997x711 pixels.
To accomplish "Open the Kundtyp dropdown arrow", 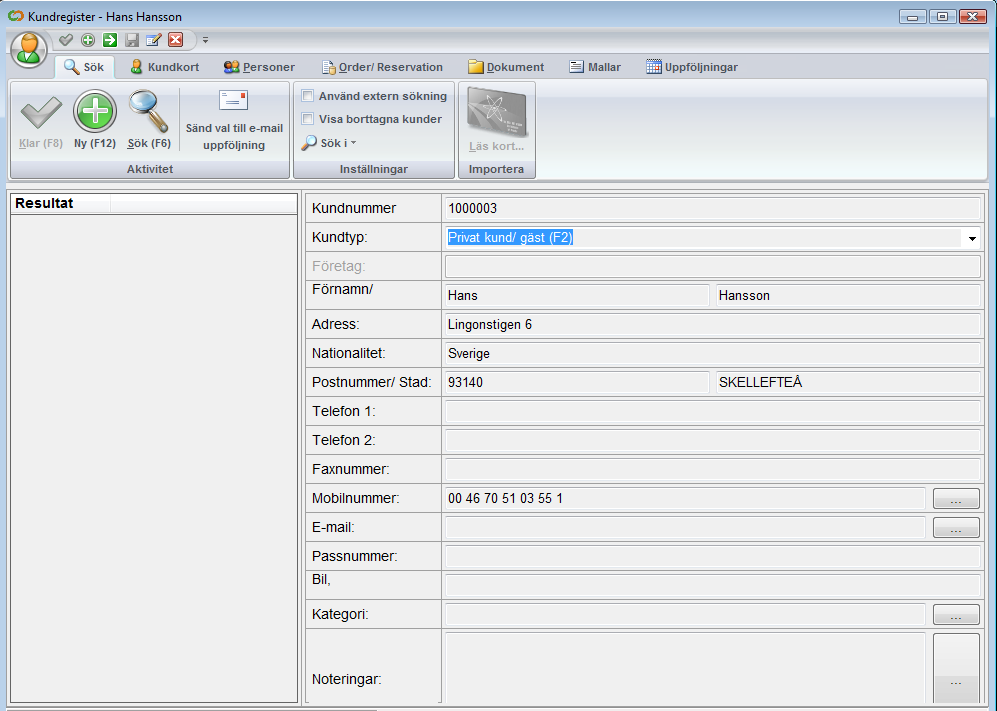I will pos(972,238).
